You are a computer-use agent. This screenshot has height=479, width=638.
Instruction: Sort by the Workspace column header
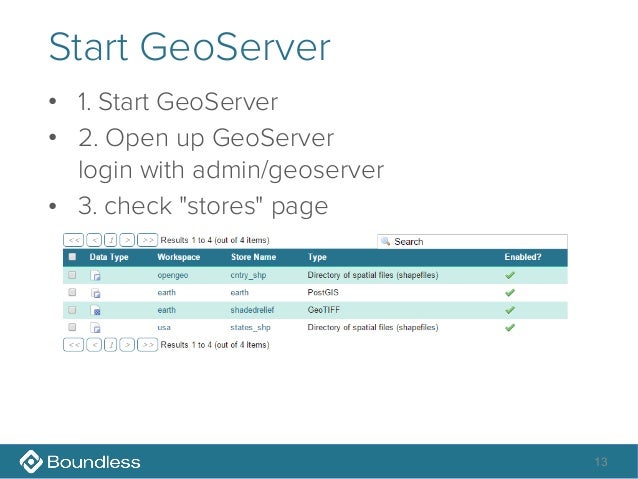[179, 257]
